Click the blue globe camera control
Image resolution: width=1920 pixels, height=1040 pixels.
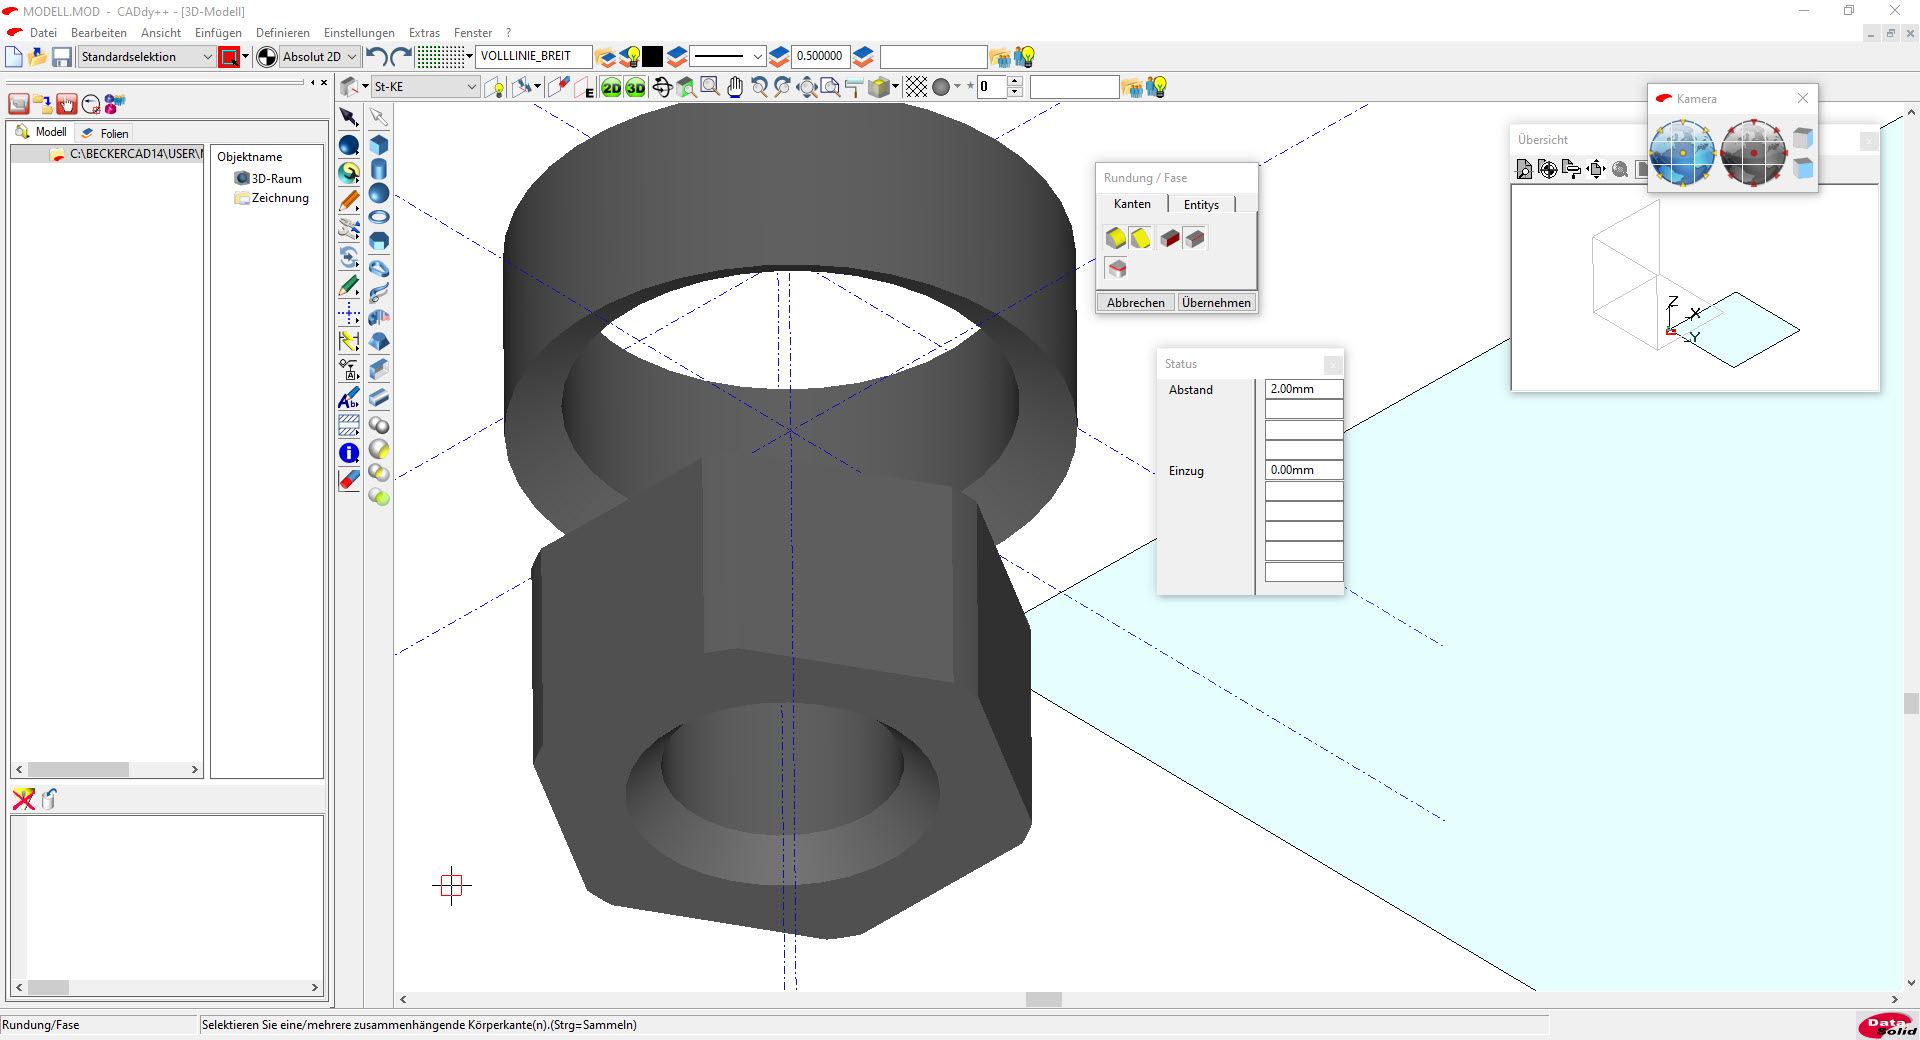(1682, 153)
